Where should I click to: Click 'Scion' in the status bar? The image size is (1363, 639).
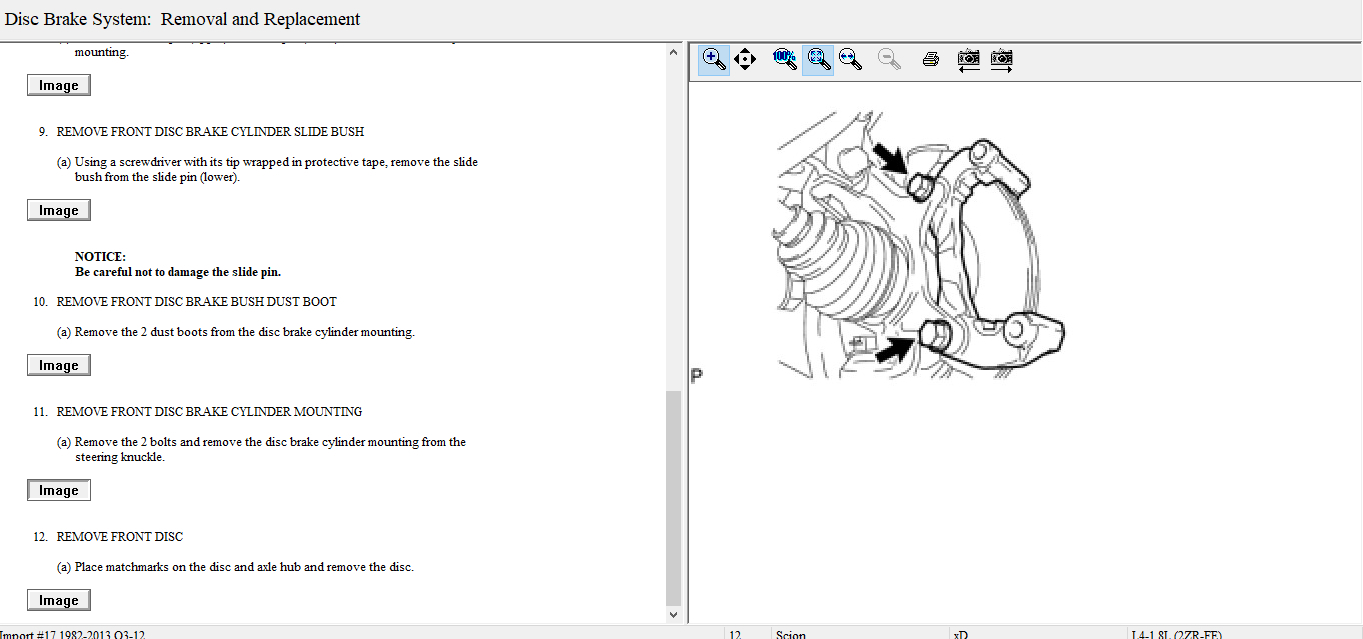coord(791,634)
